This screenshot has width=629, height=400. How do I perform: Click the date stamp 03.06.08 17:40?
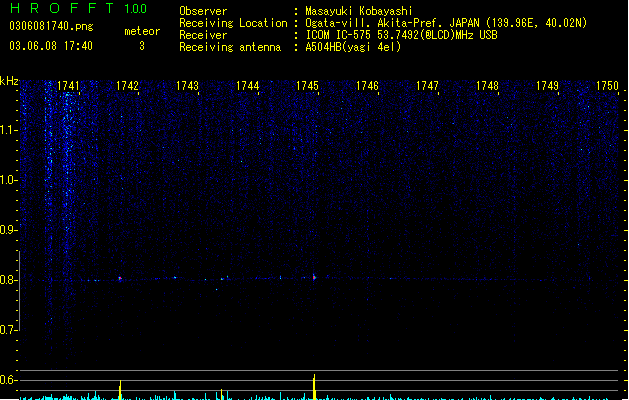[51, 46]
